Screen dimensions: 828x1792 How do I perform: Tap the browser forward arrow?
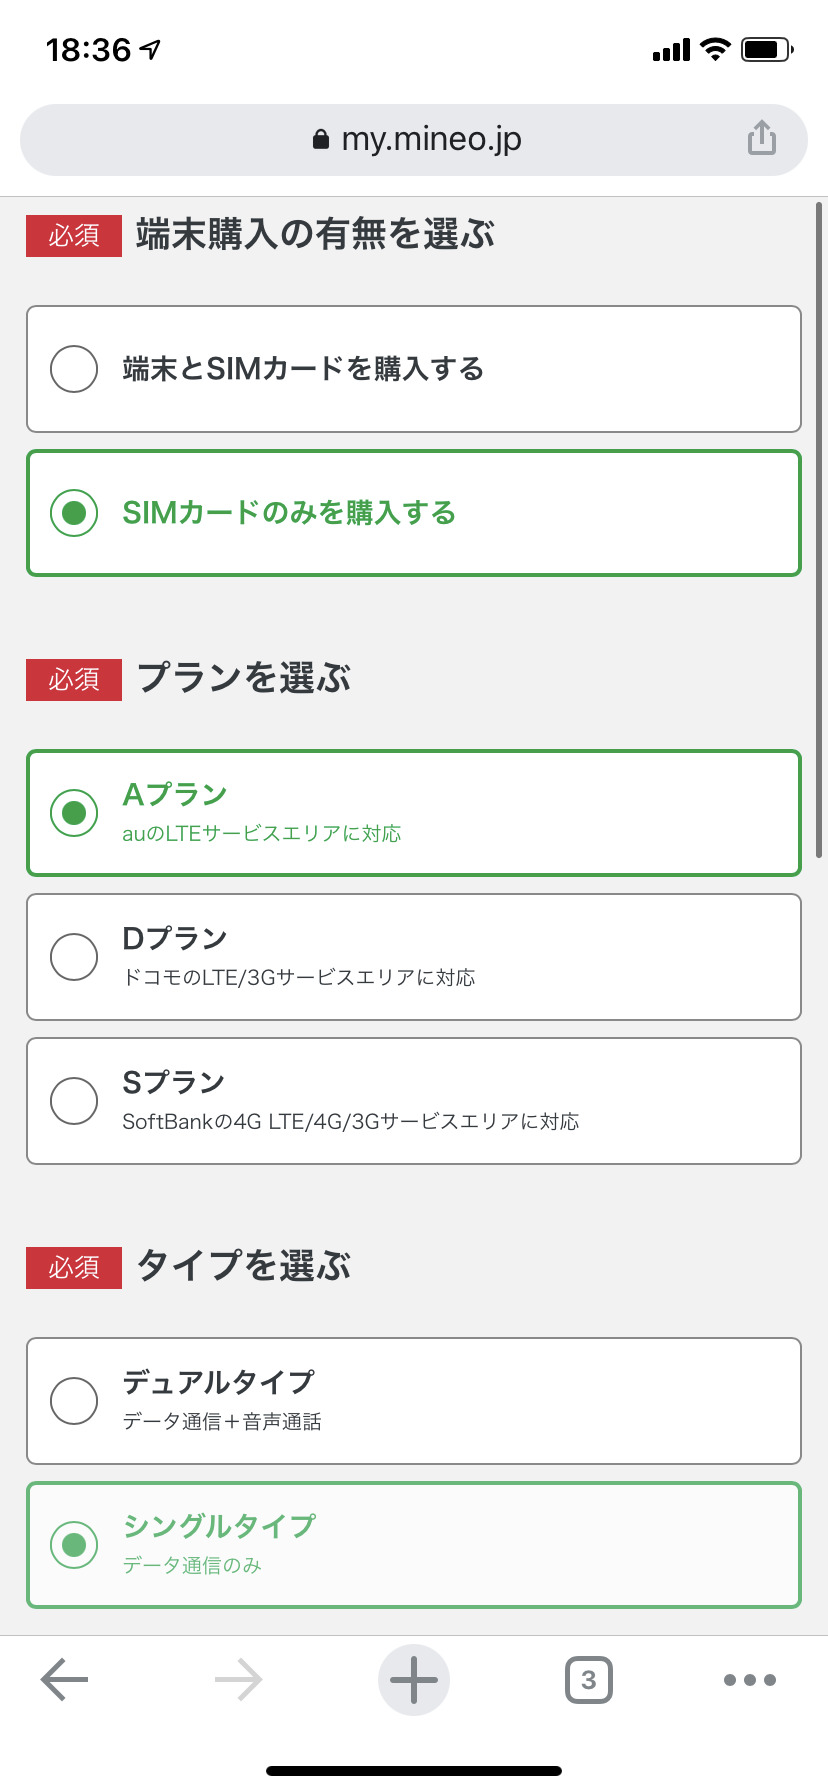click(238, 1680)
